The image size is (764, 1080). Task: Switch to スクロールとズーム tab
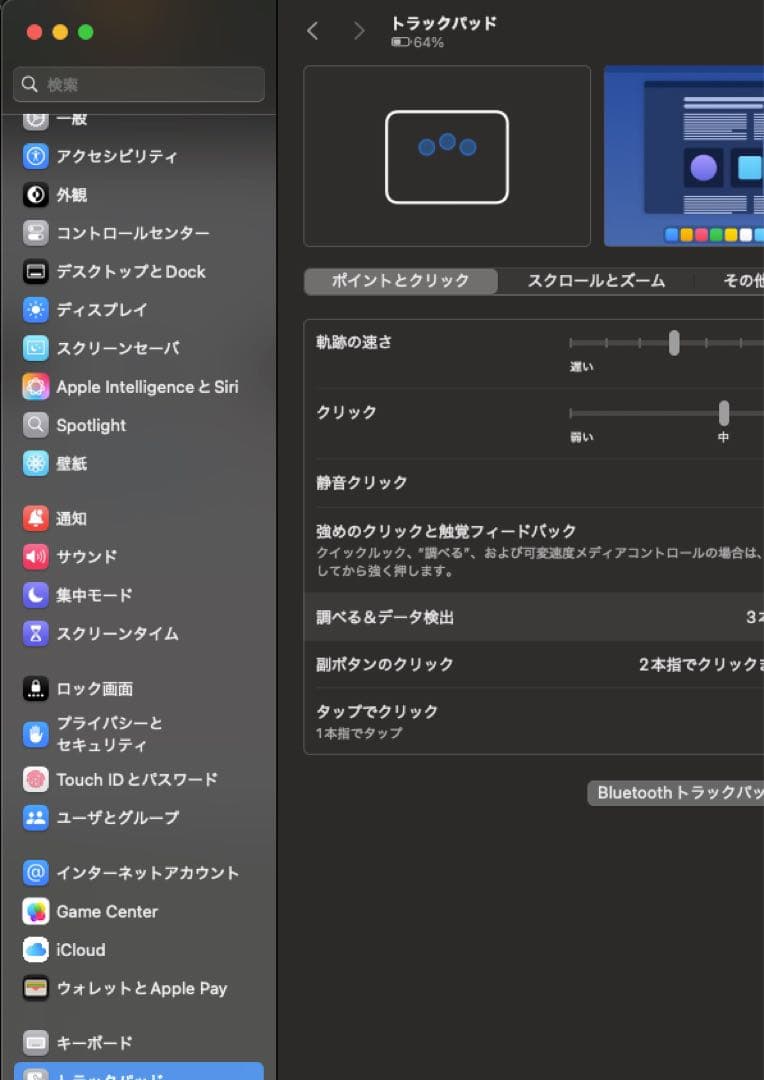tap(596, 281)
